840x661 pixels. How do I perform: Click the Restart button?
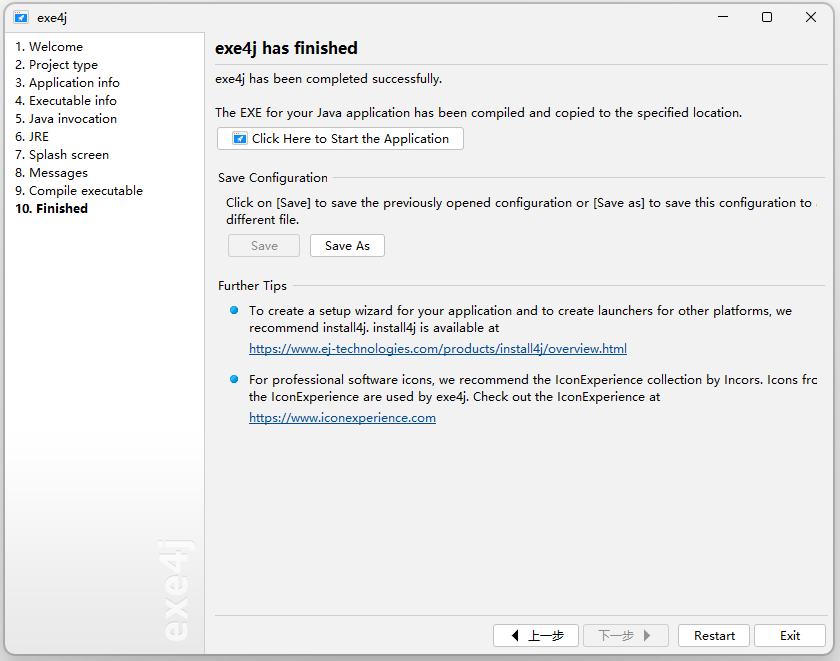714,636
